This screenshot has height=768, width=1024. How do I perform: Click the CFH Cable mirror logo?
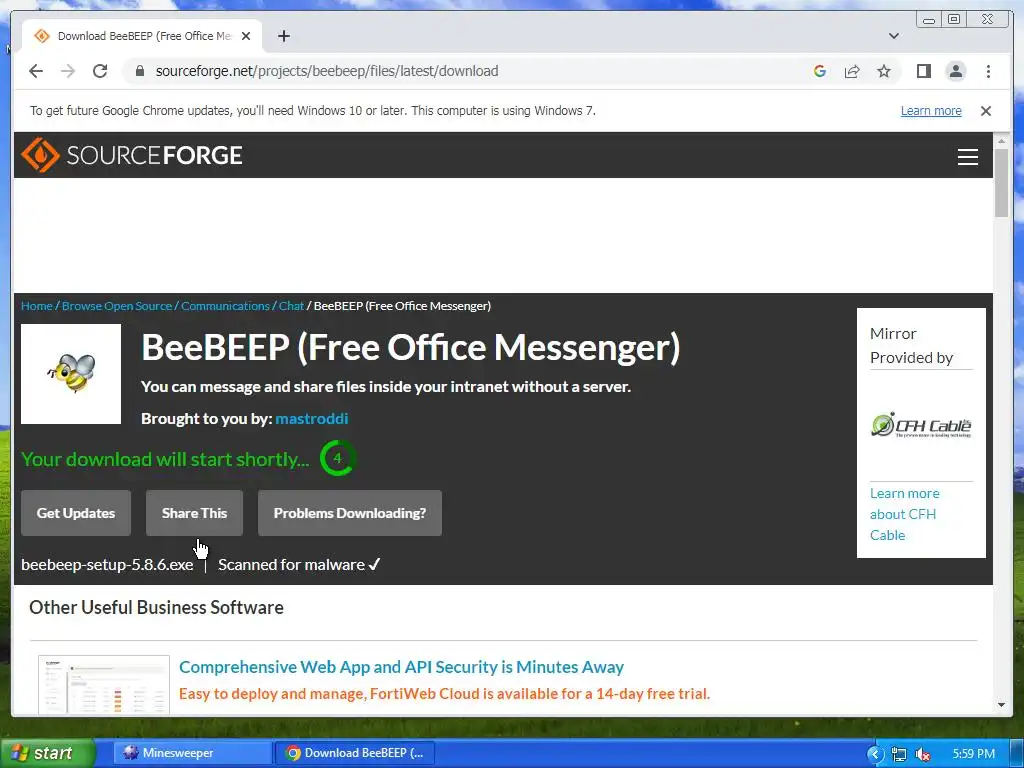[921, 425]
